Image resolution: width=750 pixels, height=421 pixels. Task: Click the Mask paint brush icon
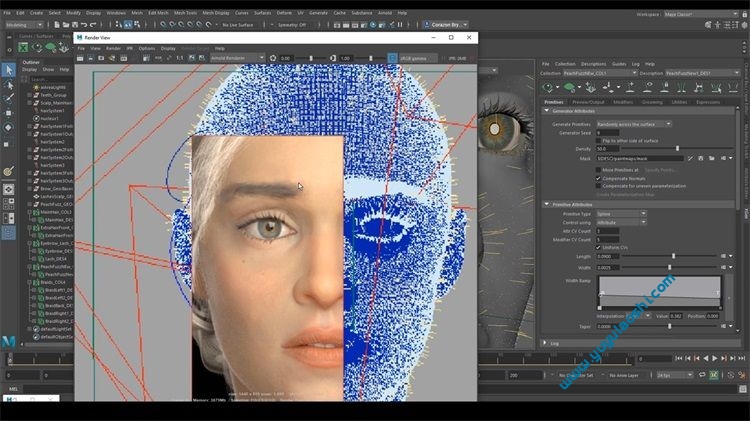pyautogui.click(x=690, y=158)
